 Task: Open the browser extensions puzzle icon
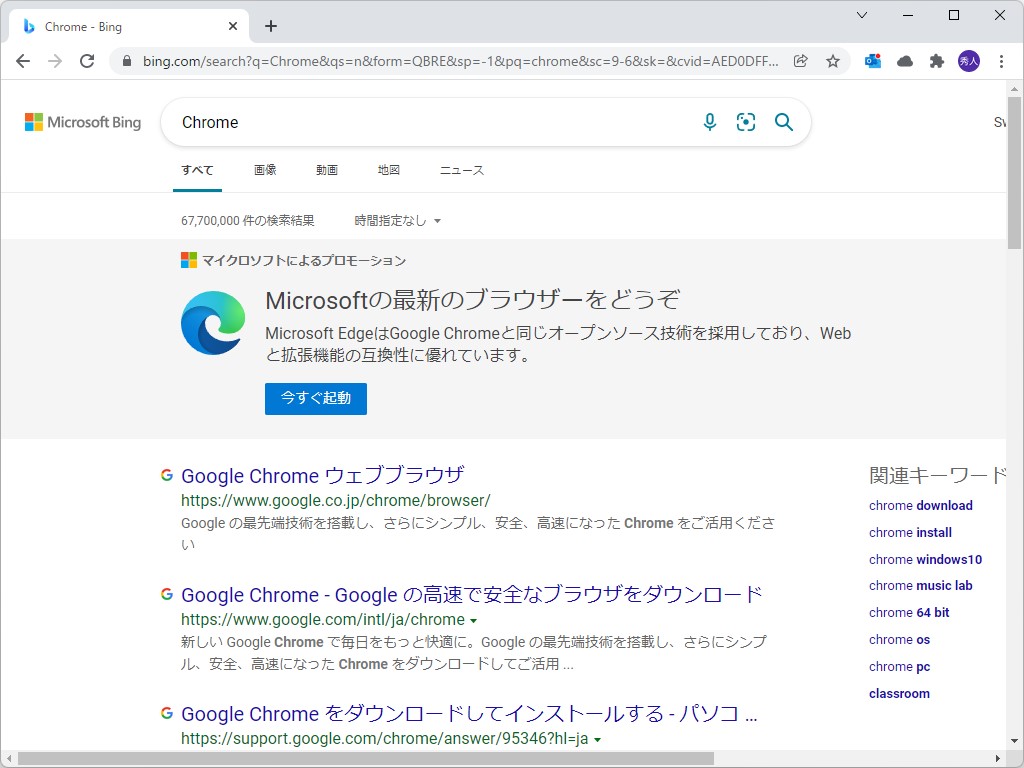coord(936,61)
